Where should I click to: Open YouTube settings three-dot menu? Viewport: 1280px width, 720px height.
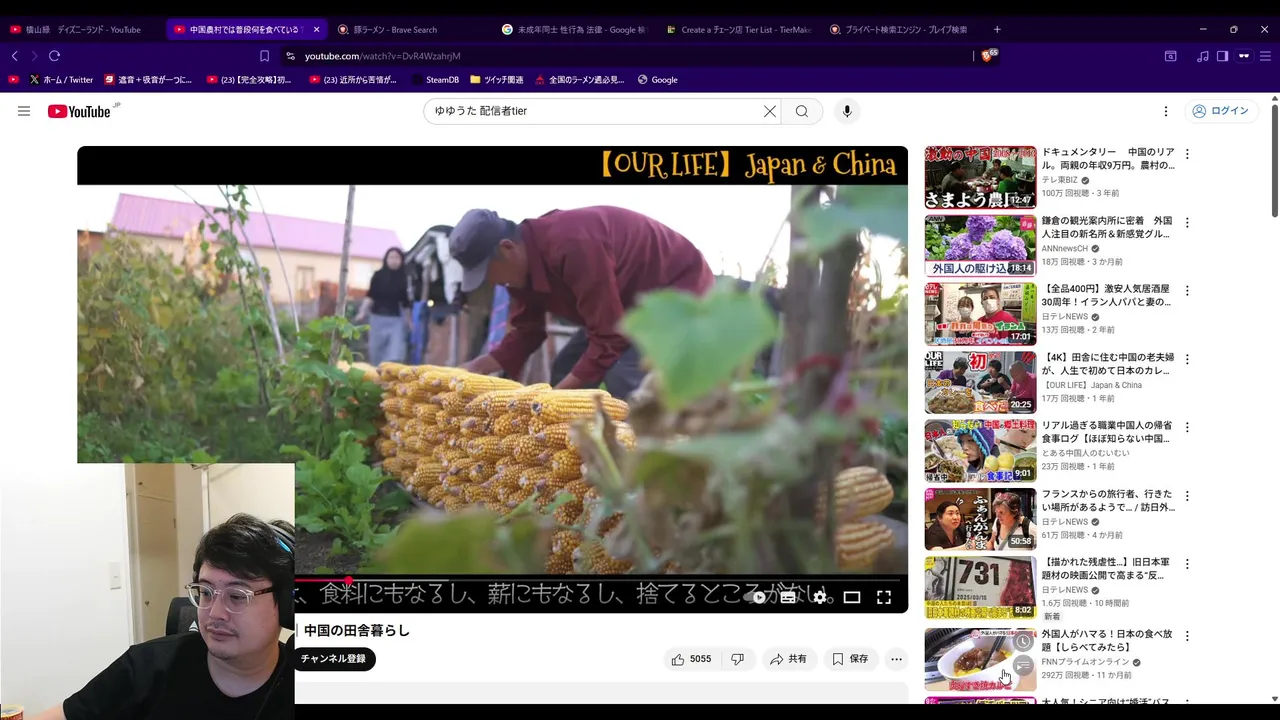1166,111
